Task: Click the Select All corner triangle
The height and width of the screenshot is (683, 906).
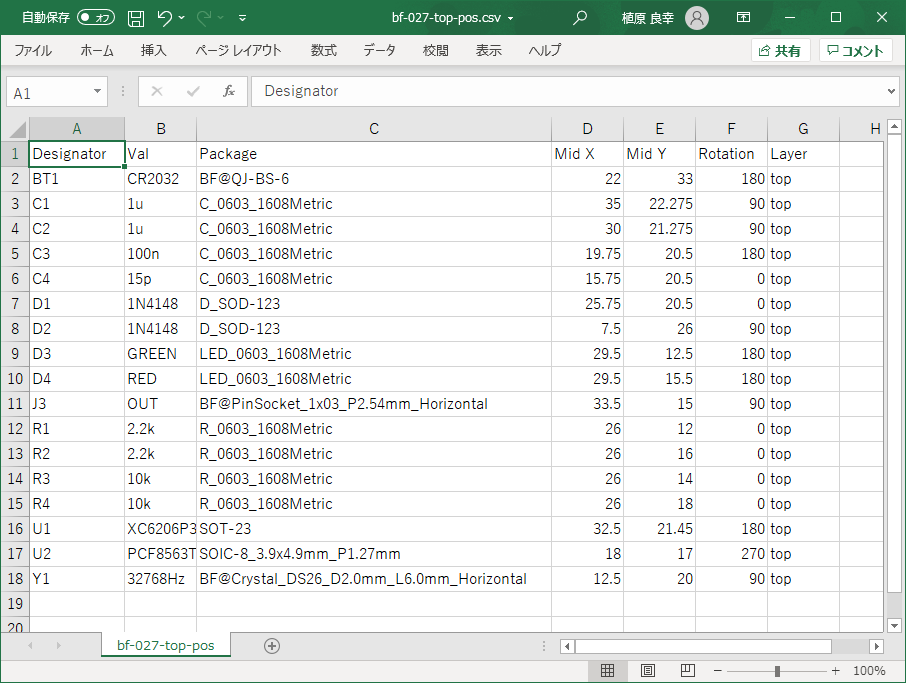Action: (16, 129)
